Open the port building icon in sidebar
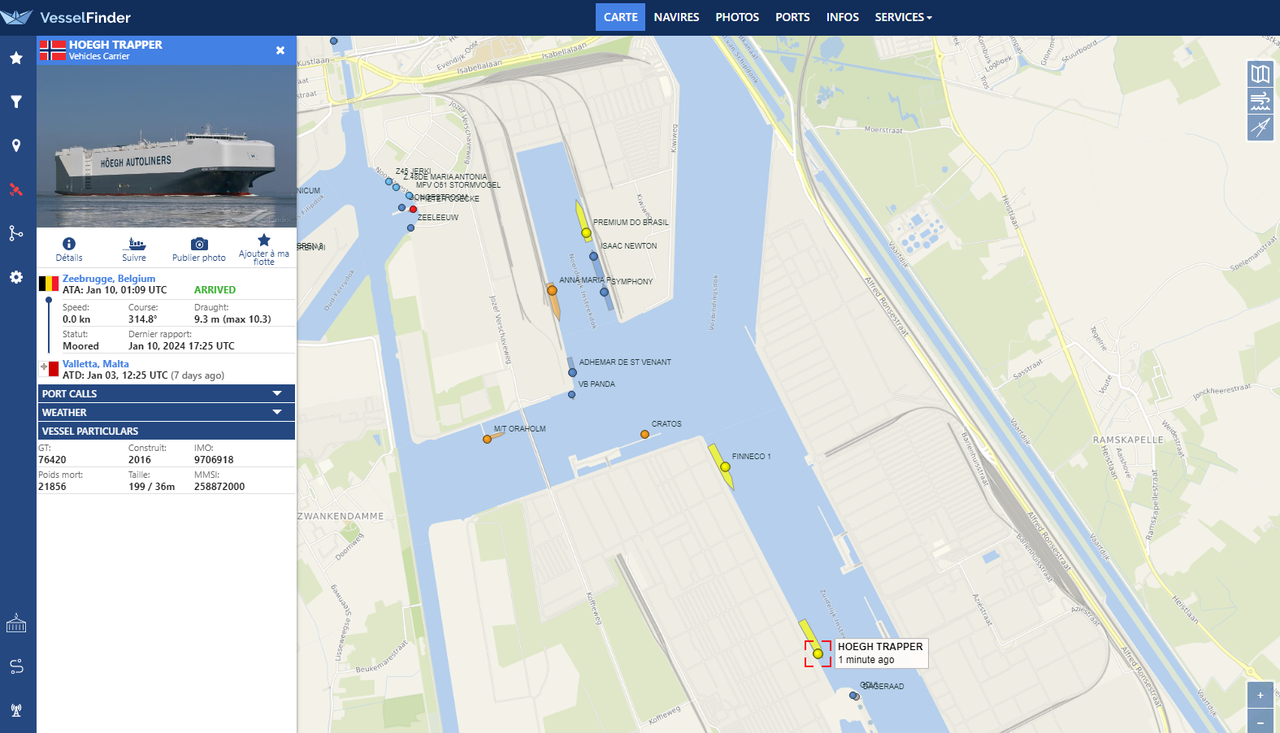This screenshot has height=733, width=1280. click(x=16, y=623)
